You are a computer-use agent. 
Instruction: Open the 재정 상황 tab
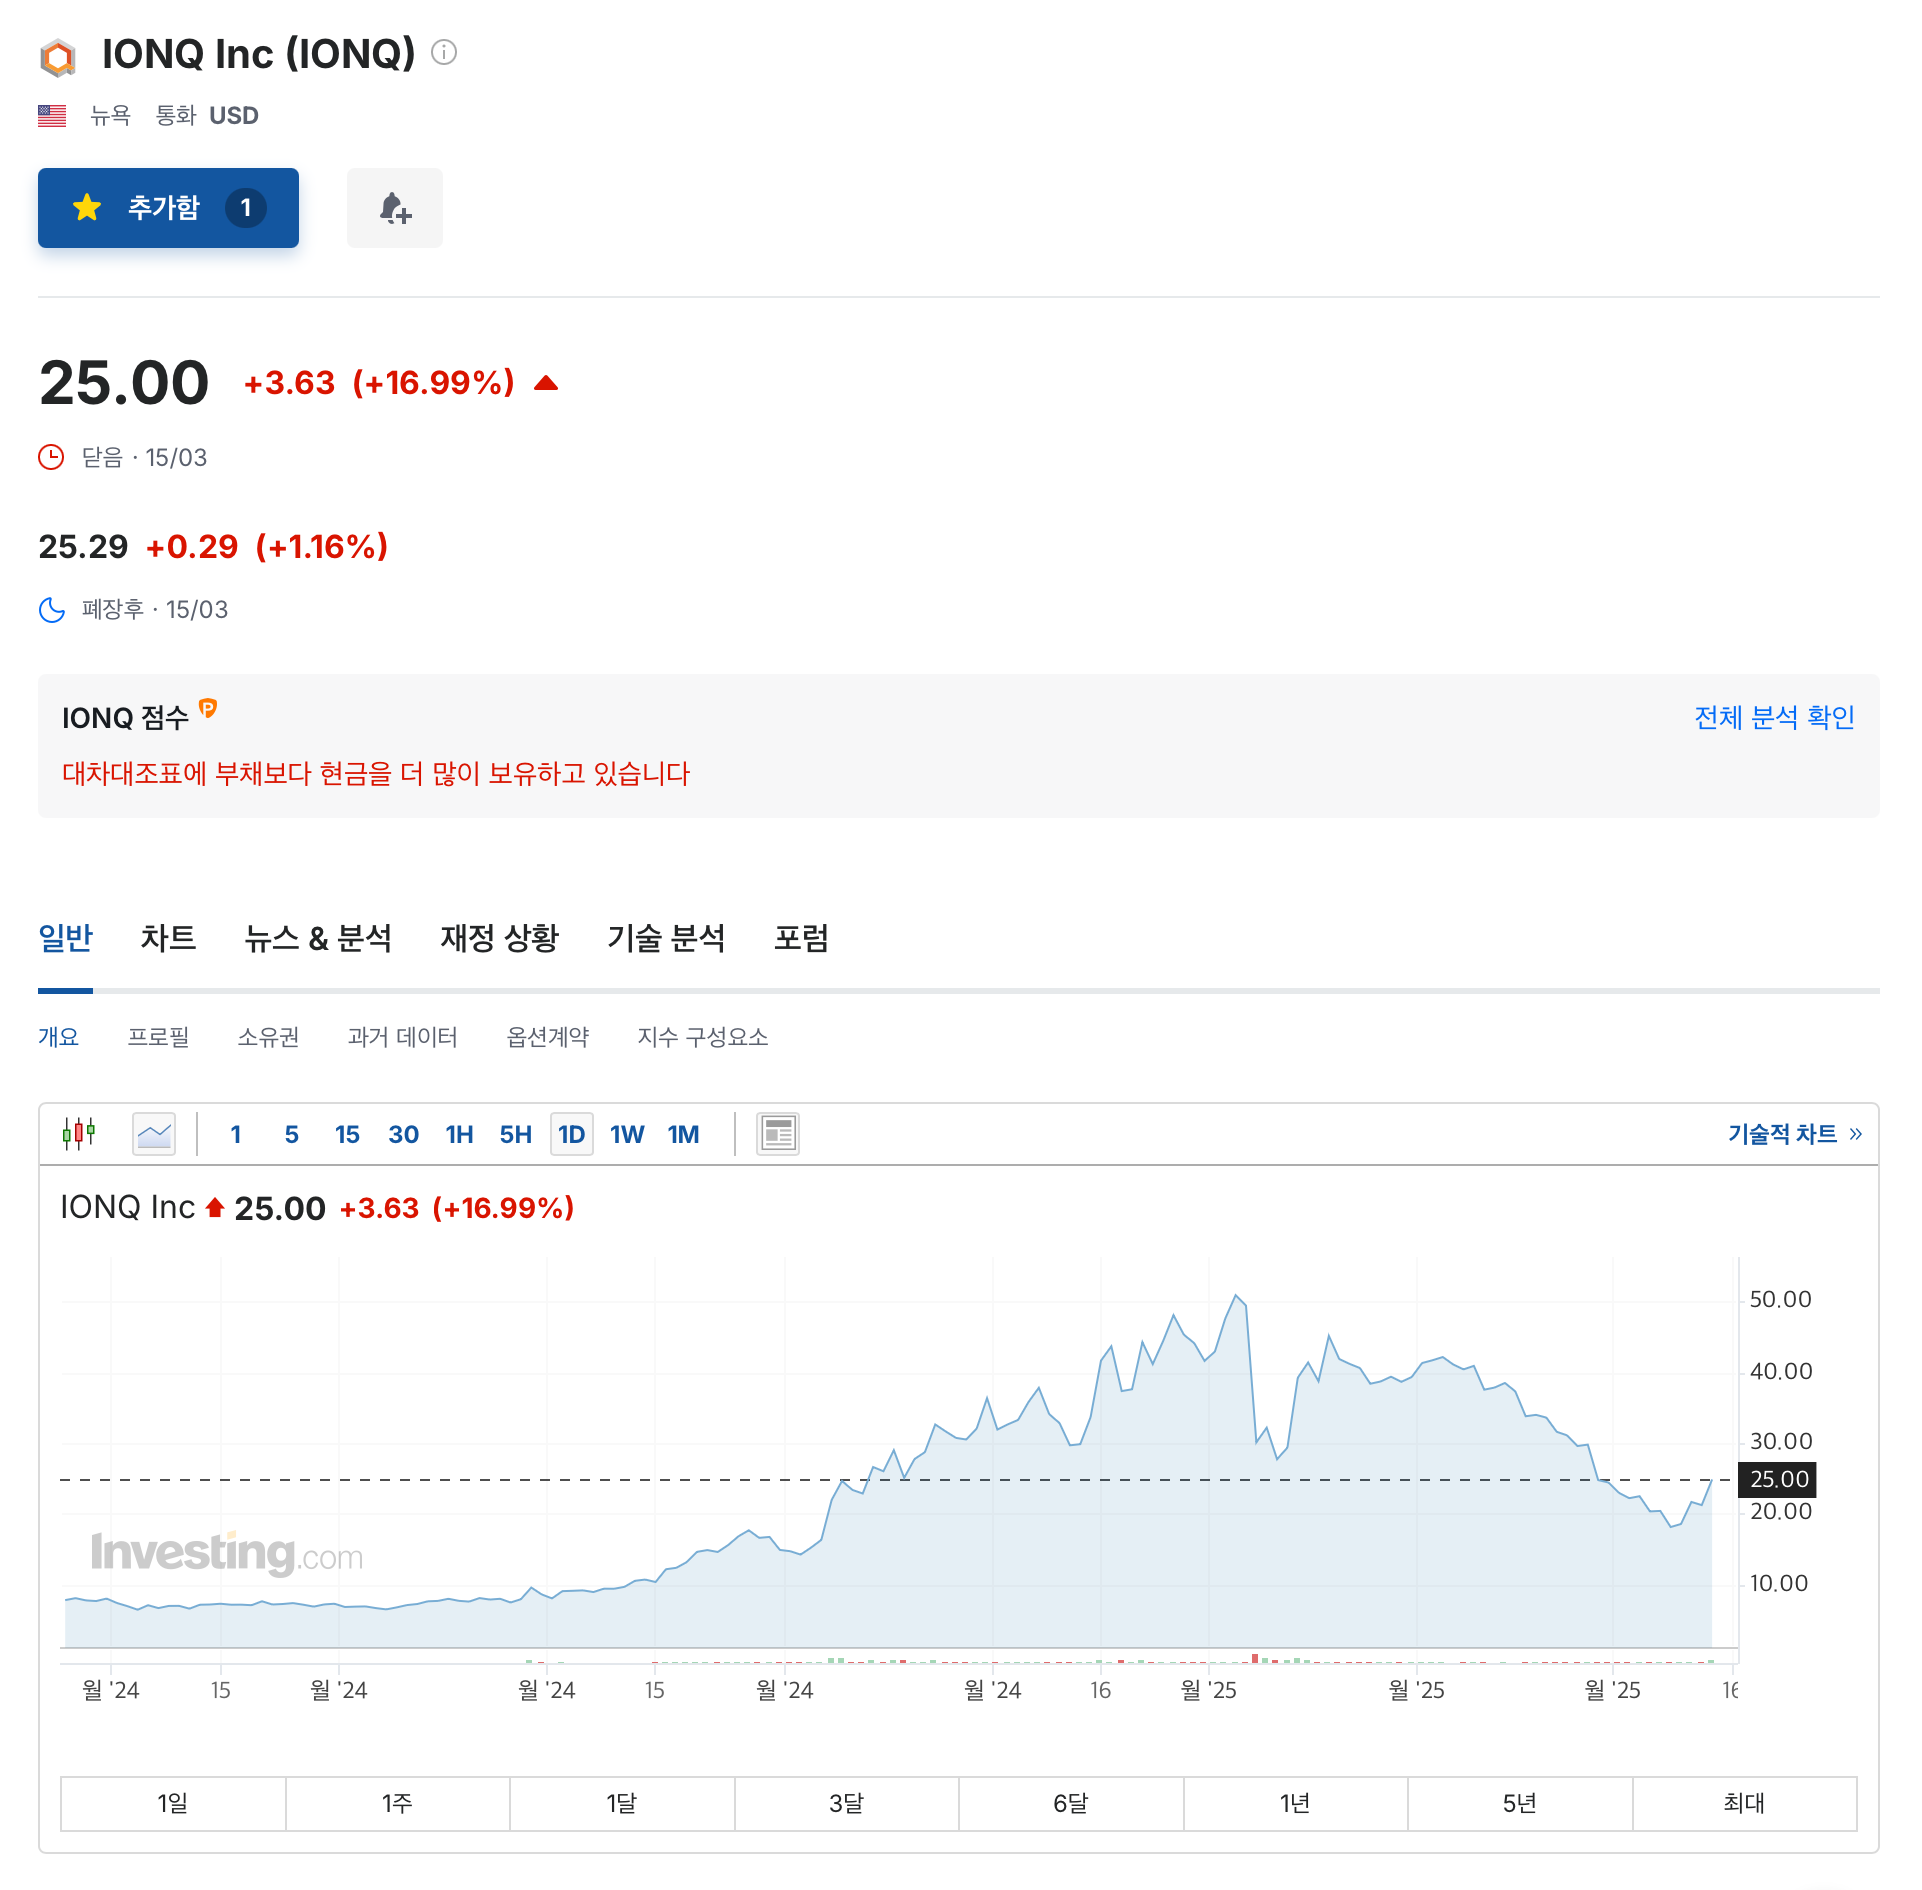[x=500, y=938]
